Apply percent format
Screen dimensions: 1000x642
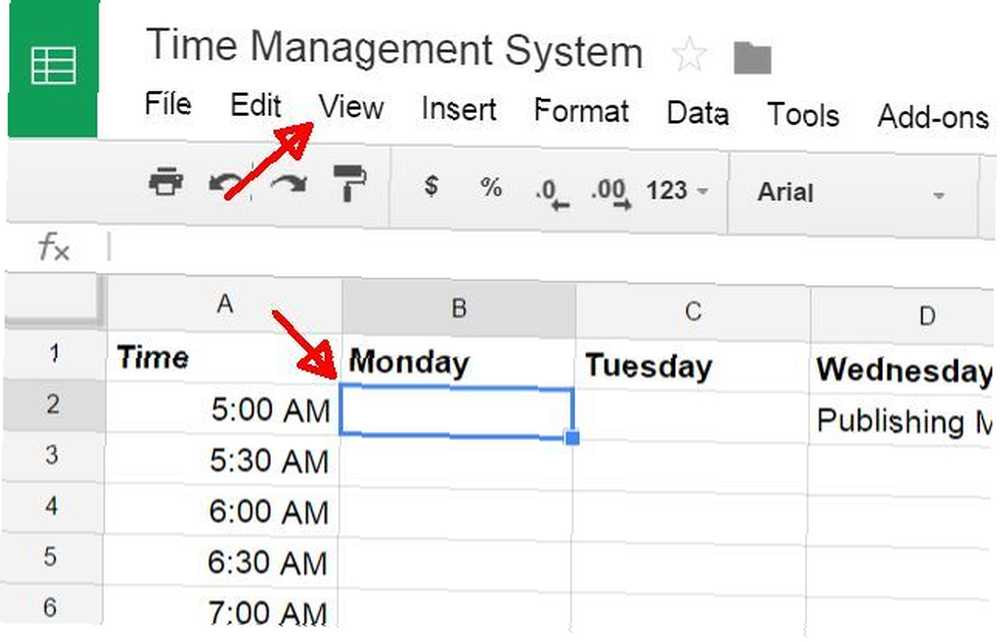pos(491,187)
